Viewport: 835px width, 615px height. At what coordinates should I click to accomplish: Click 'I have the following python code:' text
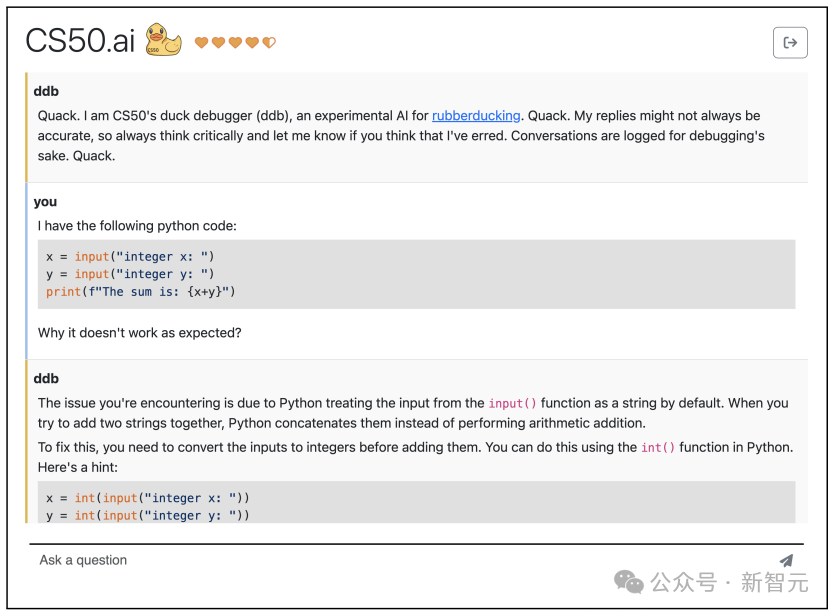137,226
